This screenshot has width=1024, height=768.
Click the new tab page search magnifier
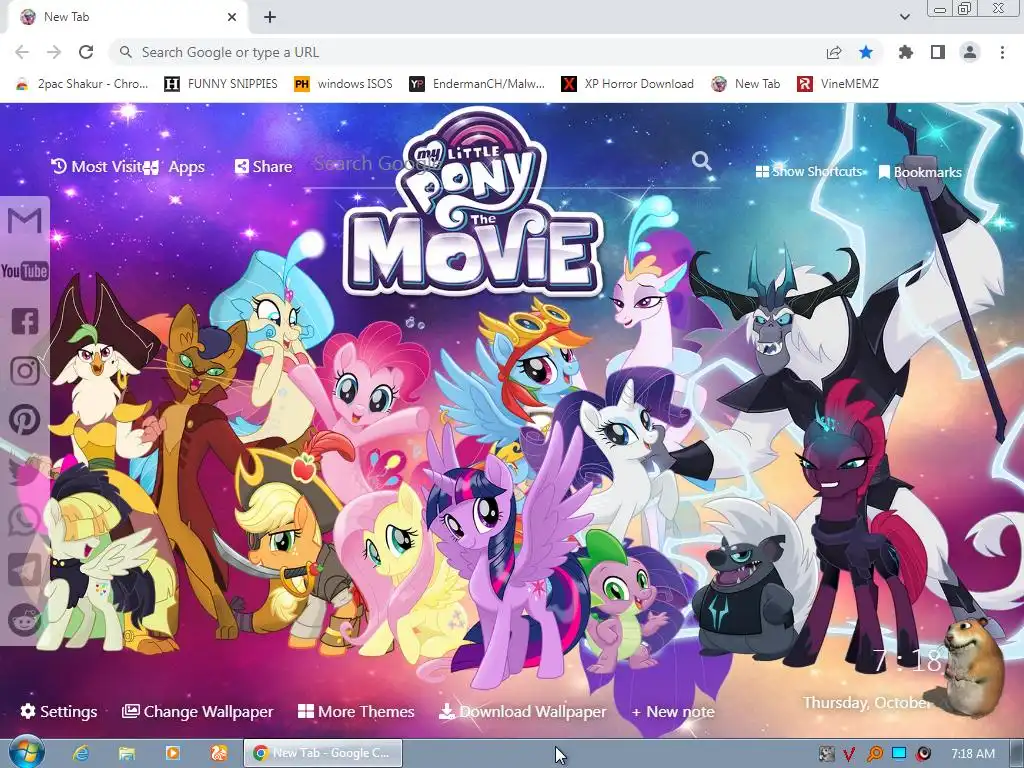pos(701,161)
